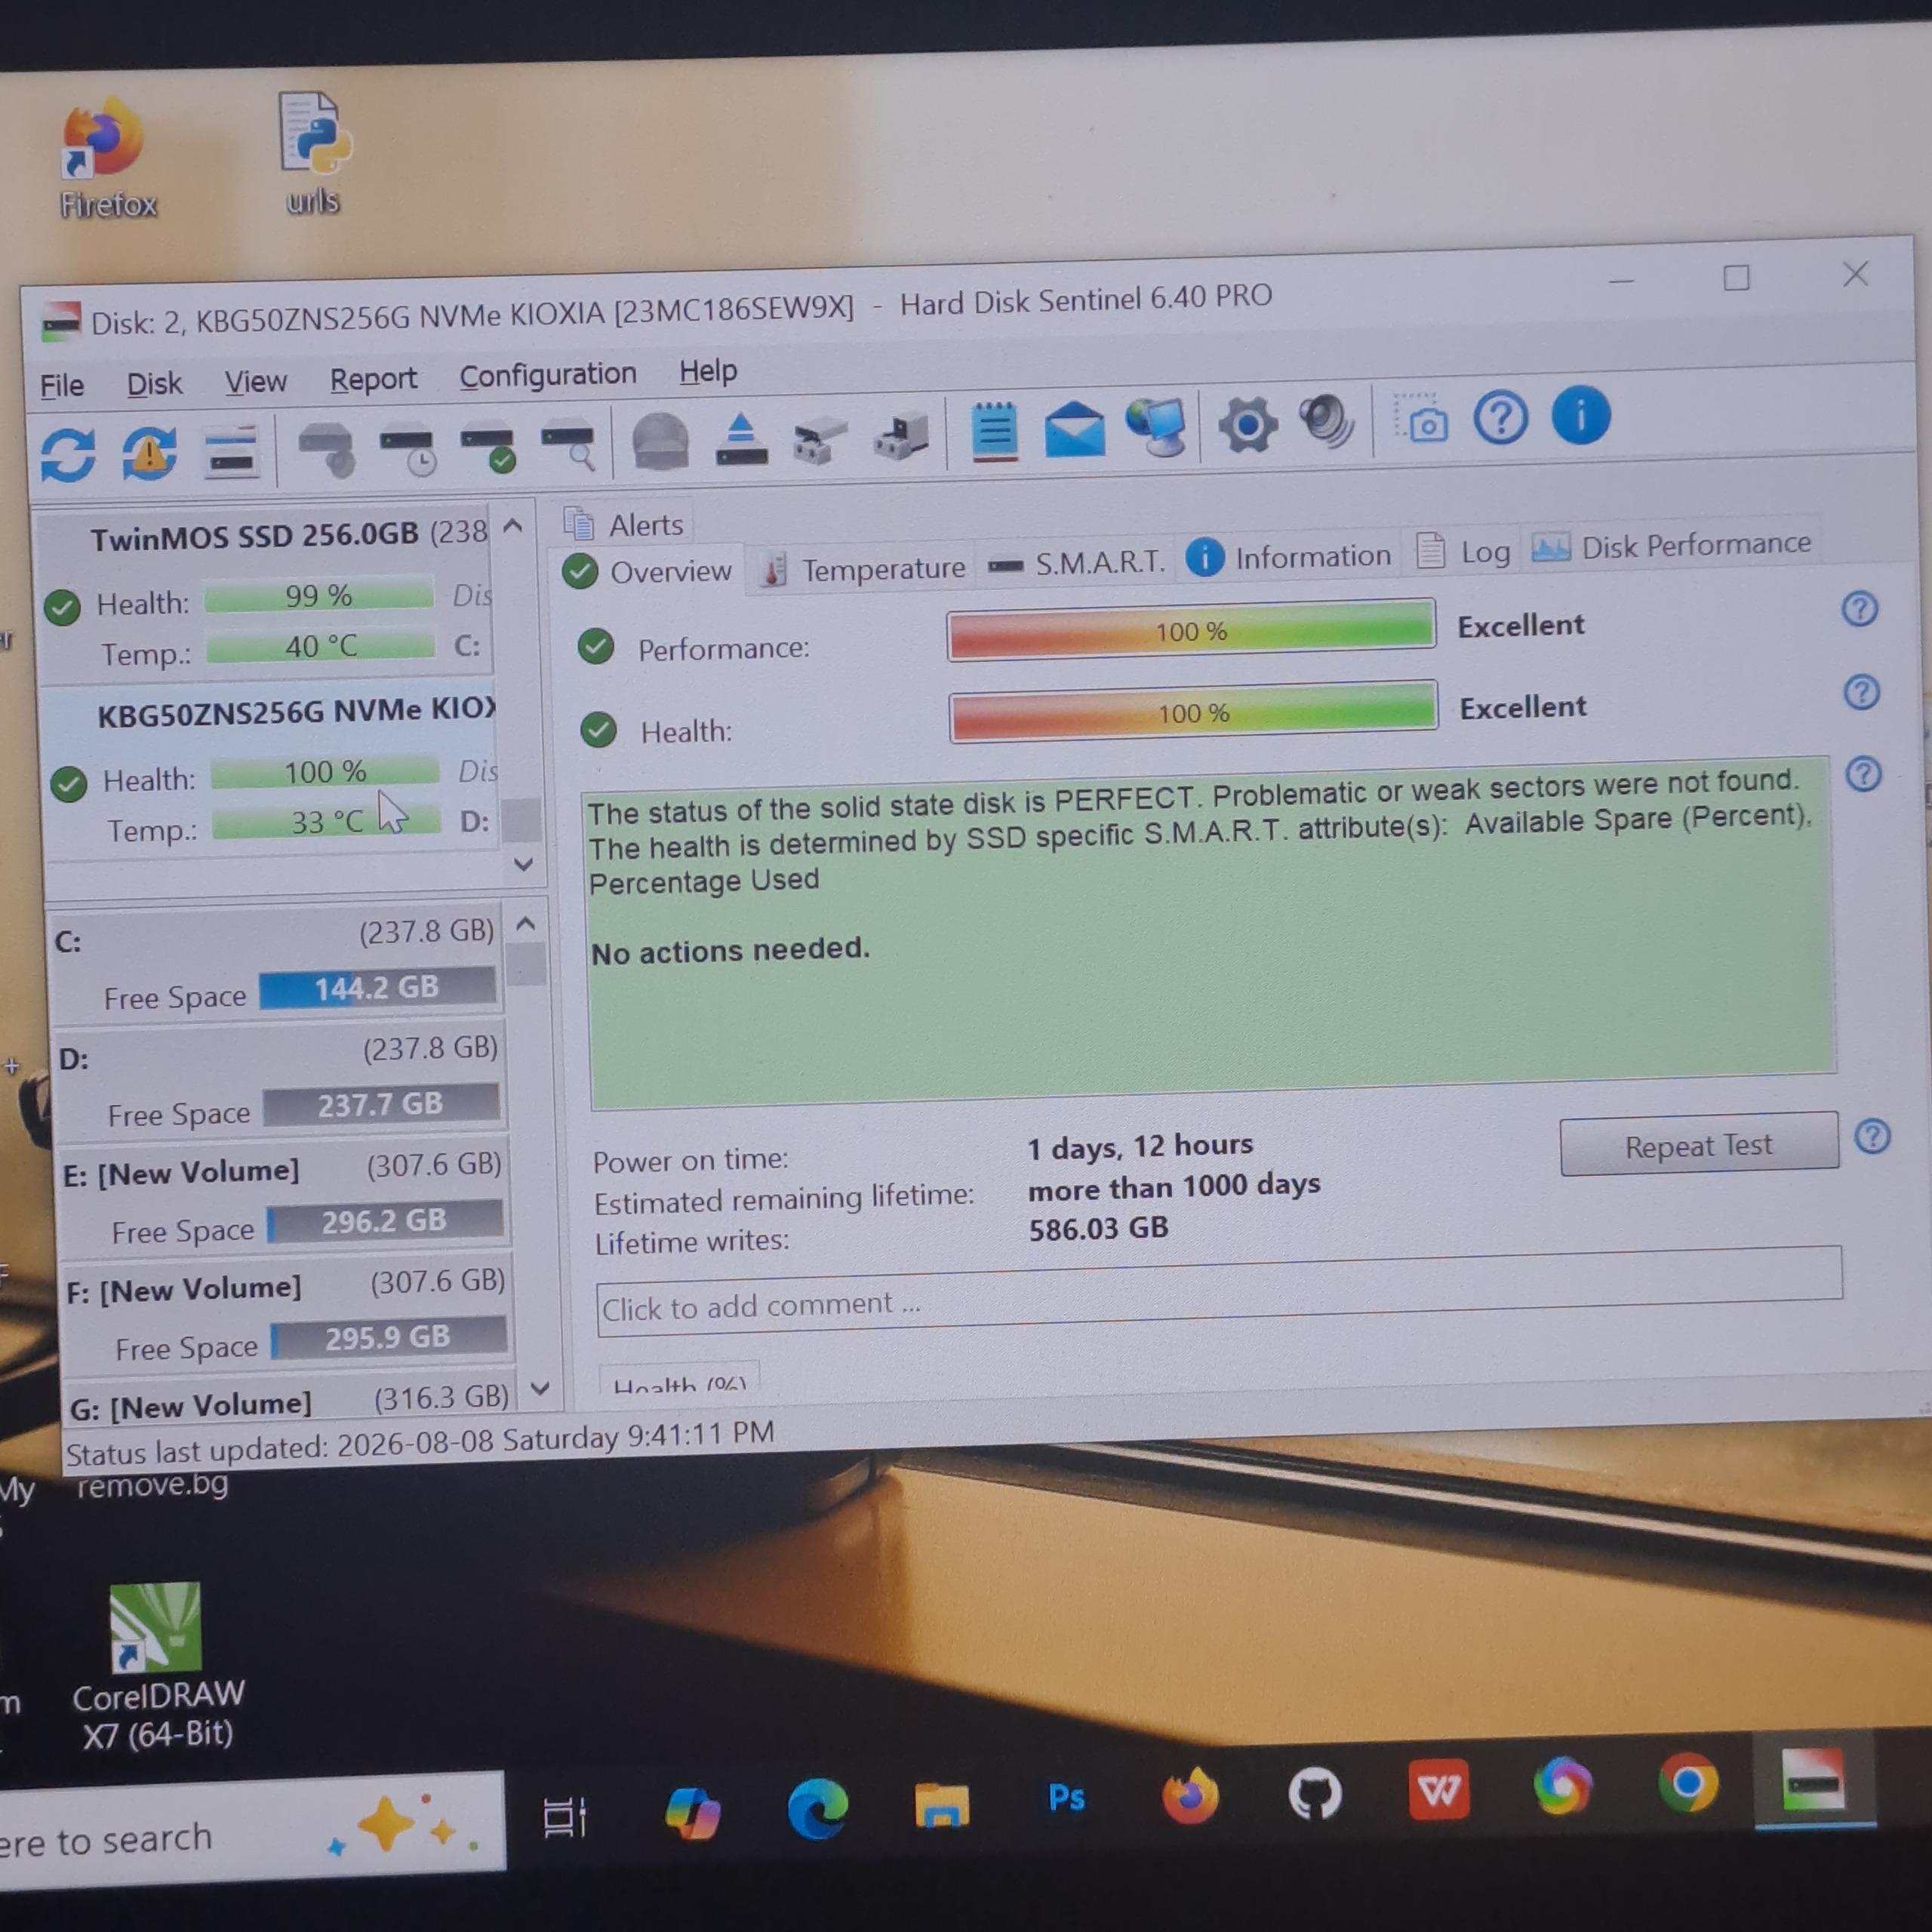This screenshot has height=1932, width=1932.
Task: Click the Repeat Test button
Action: (x=1698, y=1144)
